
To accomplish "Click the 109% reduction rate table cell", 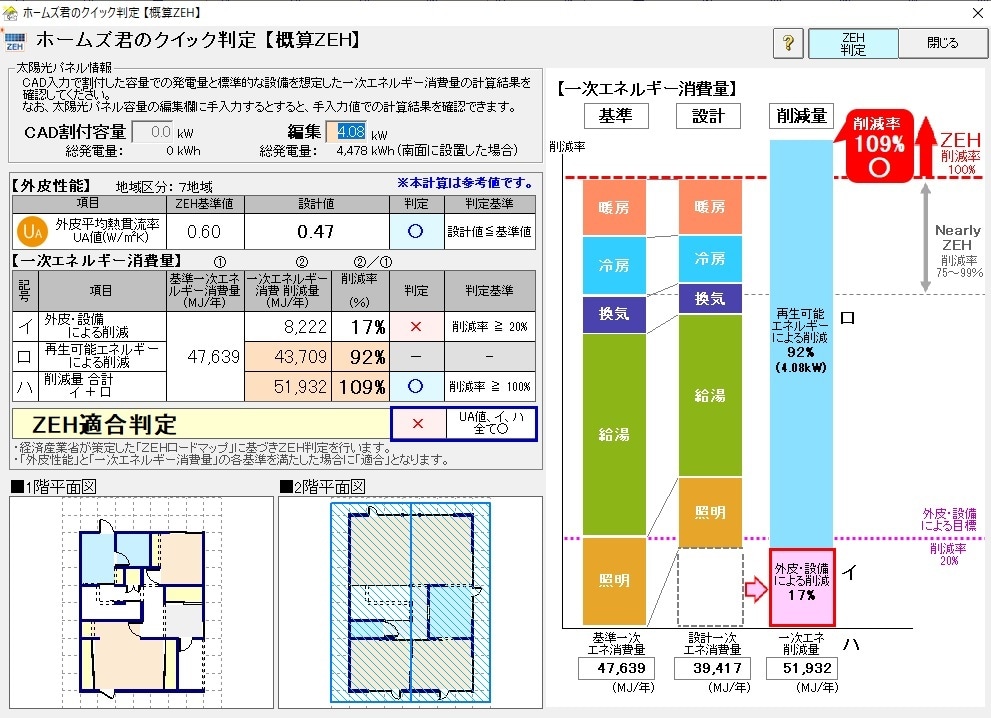I will [x=361, y=386].
